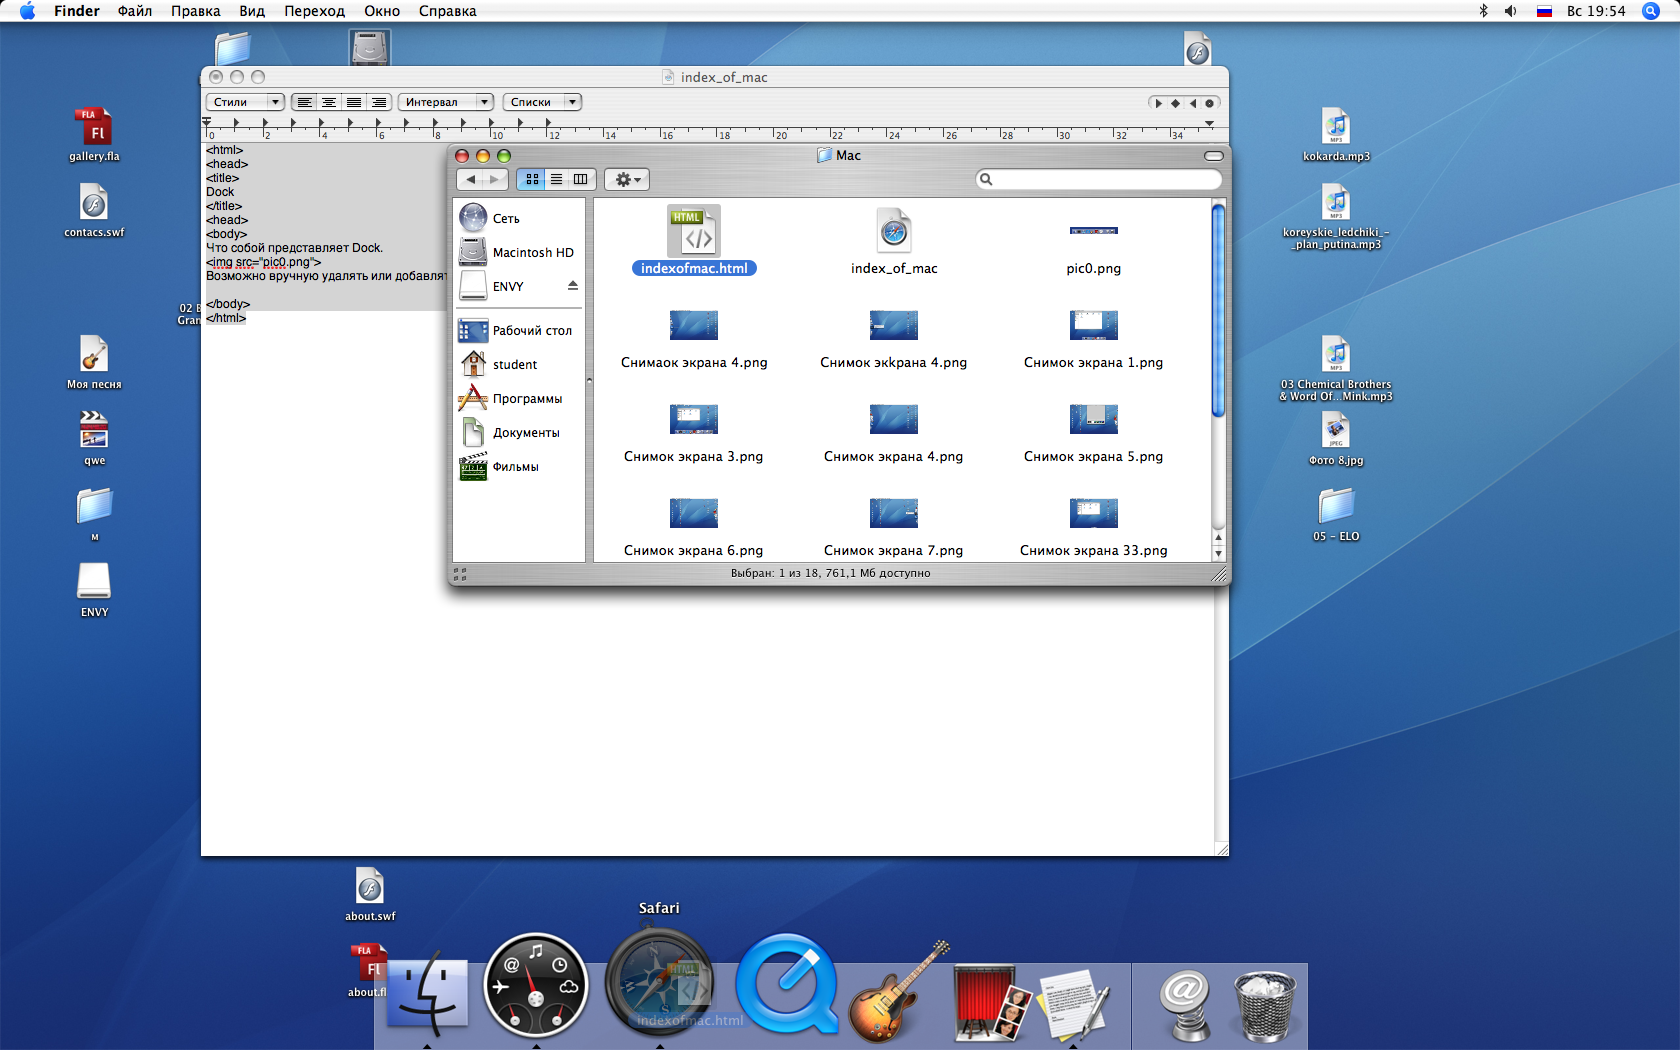Screen dimensions: 1680x1050
Task: Select the 05 - ELO folder on desktop
Action: point(1336,514)
